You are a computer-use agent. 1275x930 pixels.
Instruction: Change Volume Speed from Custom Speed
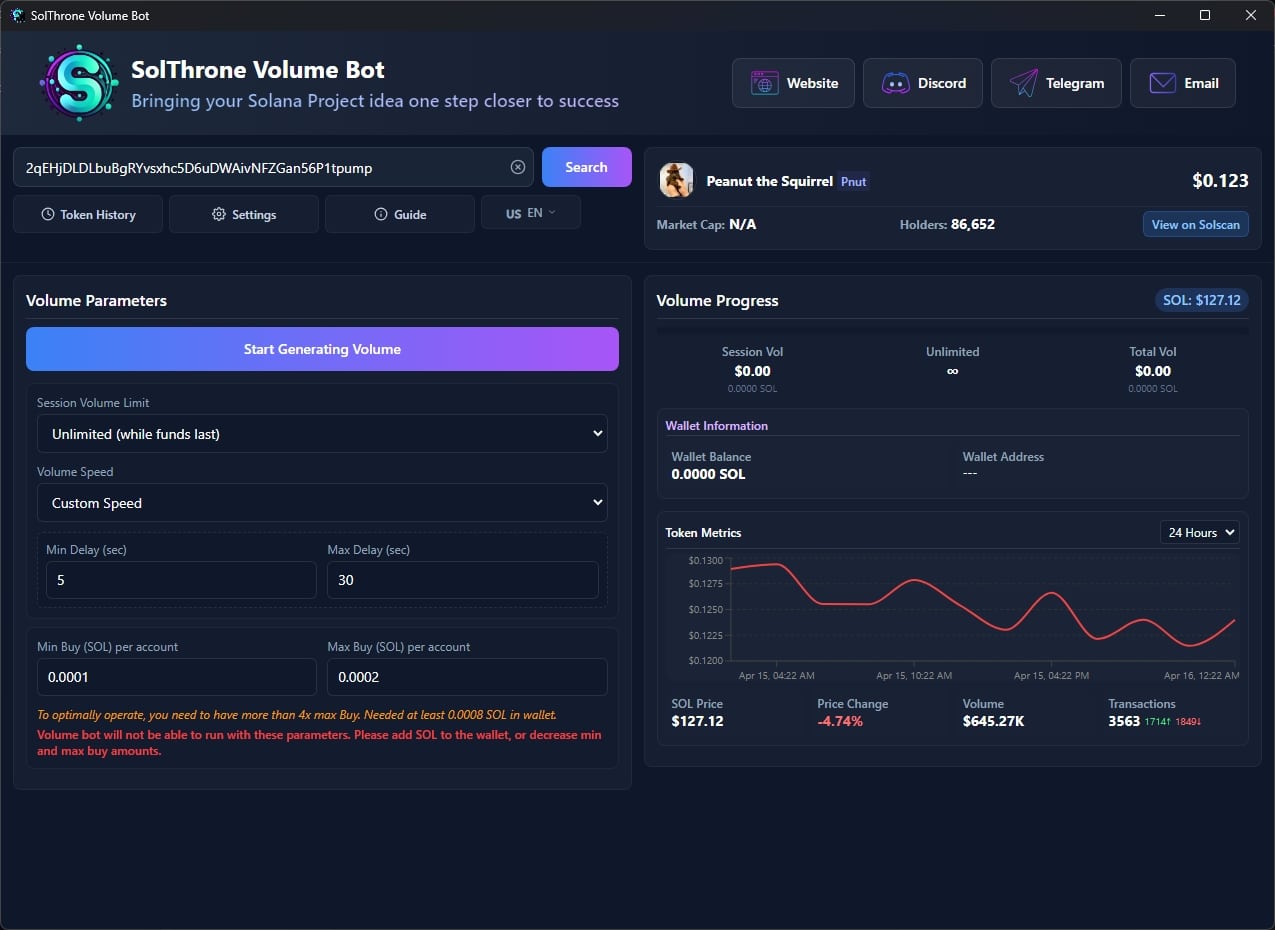click(x=322, y=502)
